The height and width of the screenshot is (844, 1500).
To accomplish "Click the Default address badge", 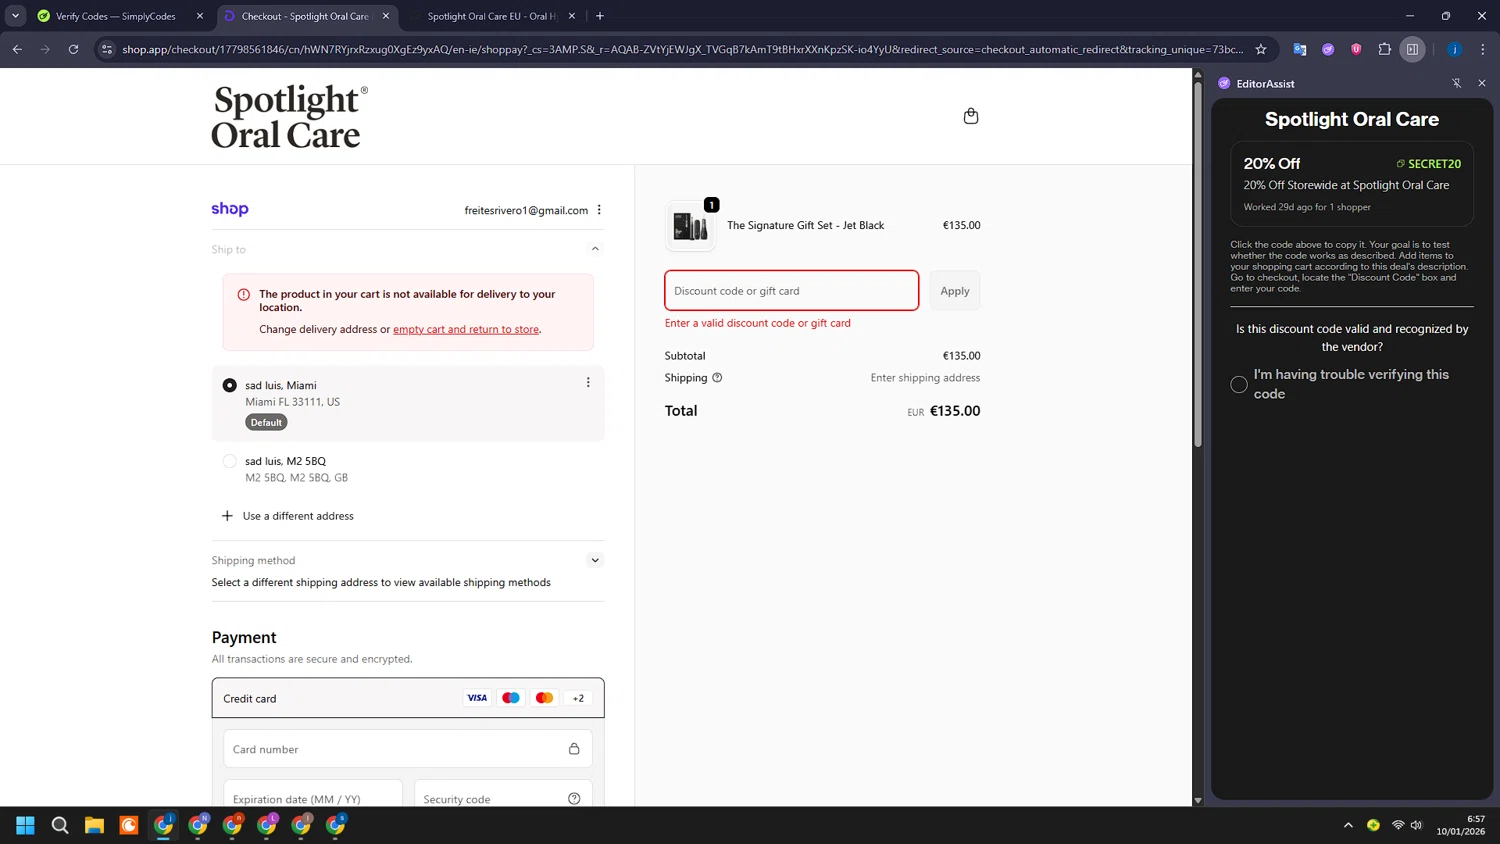I will [x=266, y=422].
